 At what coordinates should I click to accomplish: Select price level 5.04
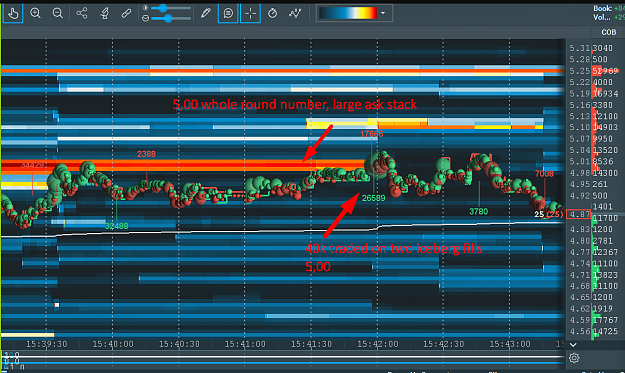click(x=580, y=150)
